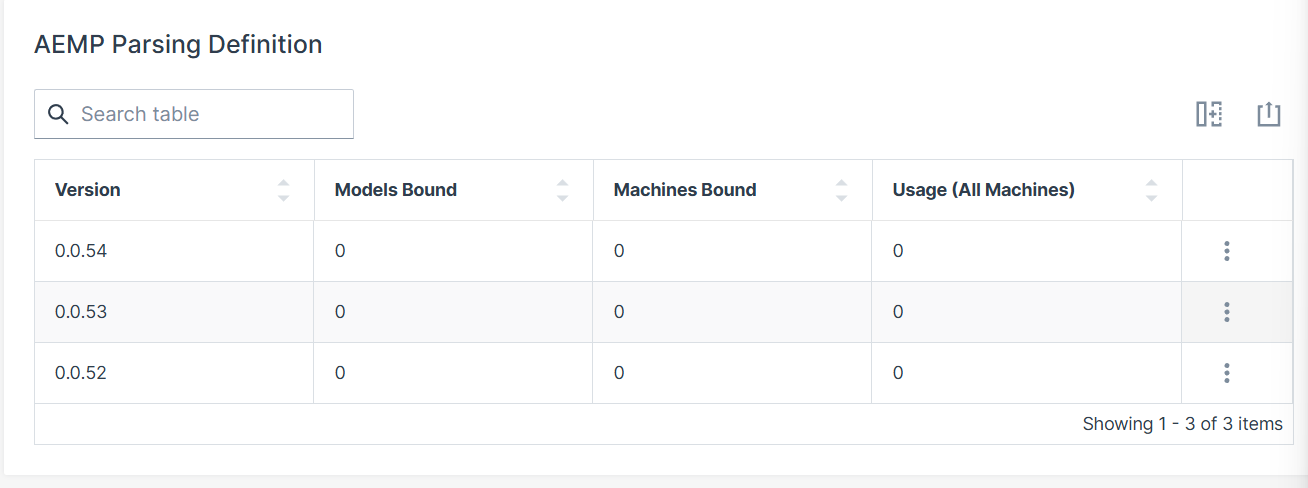Screen dimensions: 1308x488
Task: Click the Models Bound column header
Action: [395, 190]
